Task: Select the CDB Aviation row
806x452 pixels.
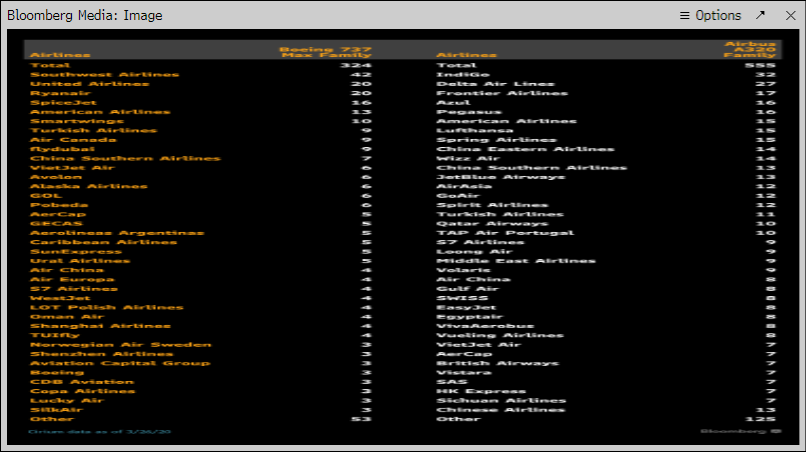Action: click(200, 382)
